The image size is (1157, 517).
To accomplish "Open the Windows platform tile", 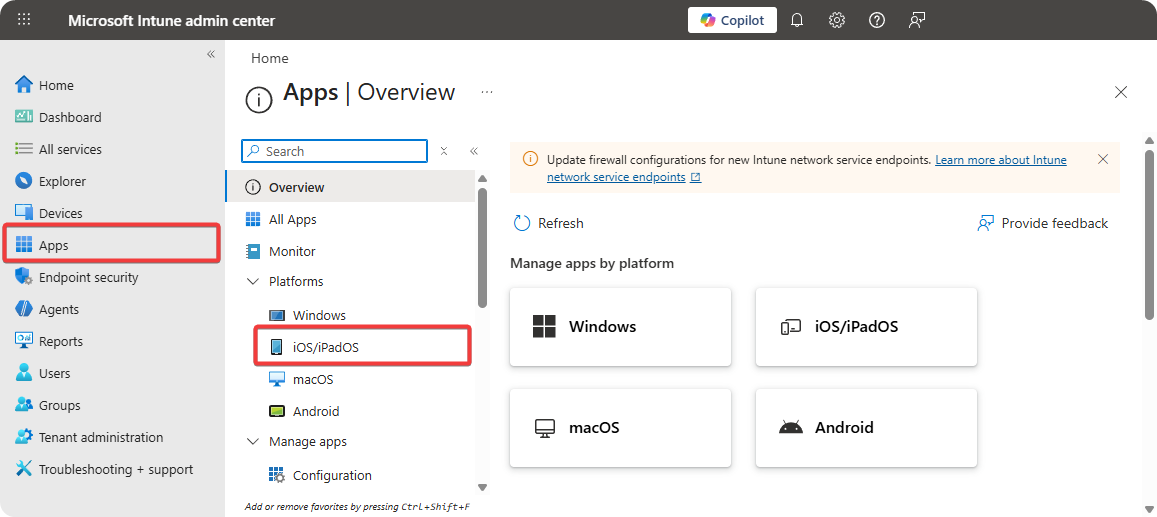I will click(620, 326).
